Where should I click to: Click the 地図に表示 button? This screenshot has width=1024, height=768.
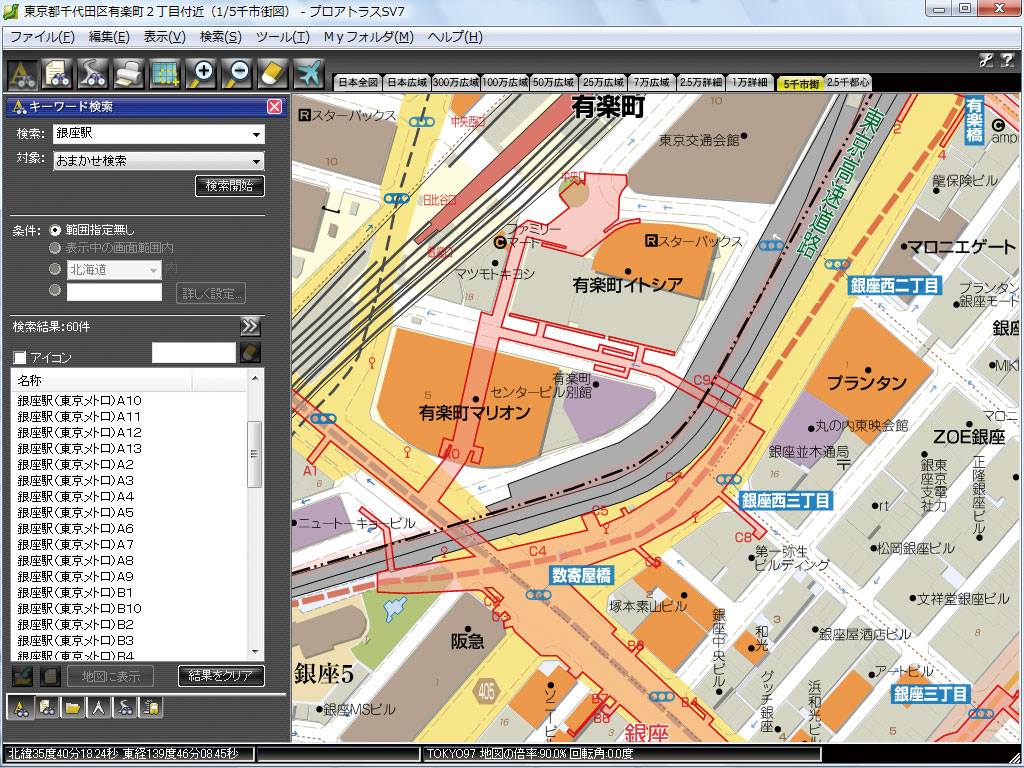(110, 676)
